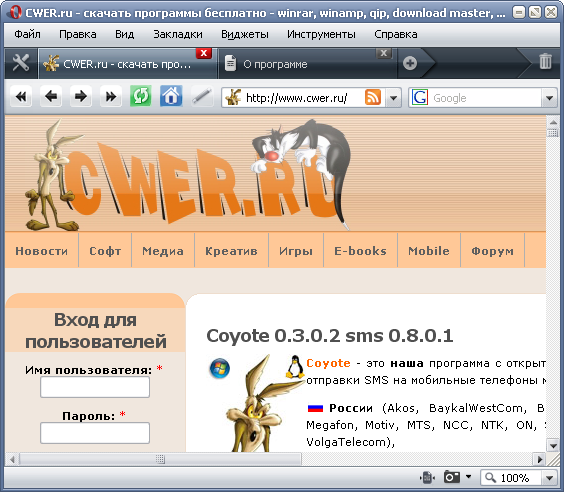Image resolution: width=564 pixels, height=492 pixels.
Task: Expand the address bar history dropdown
Action: pyautogui.click(x=394, y=97)
